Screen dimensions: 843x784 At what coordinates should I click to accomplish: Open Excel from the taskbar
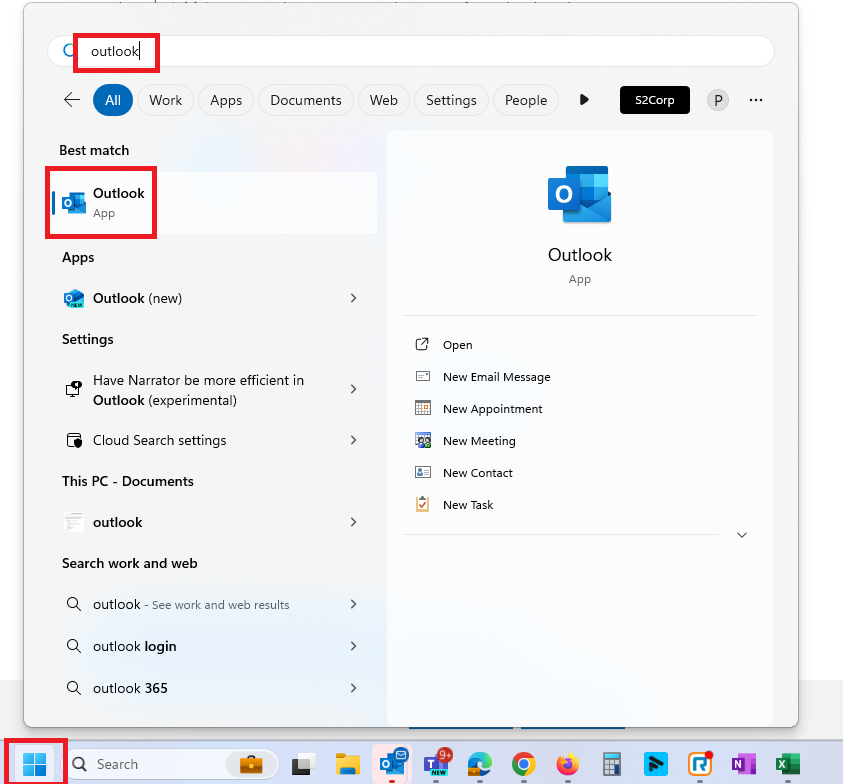(x=788, y=764)
